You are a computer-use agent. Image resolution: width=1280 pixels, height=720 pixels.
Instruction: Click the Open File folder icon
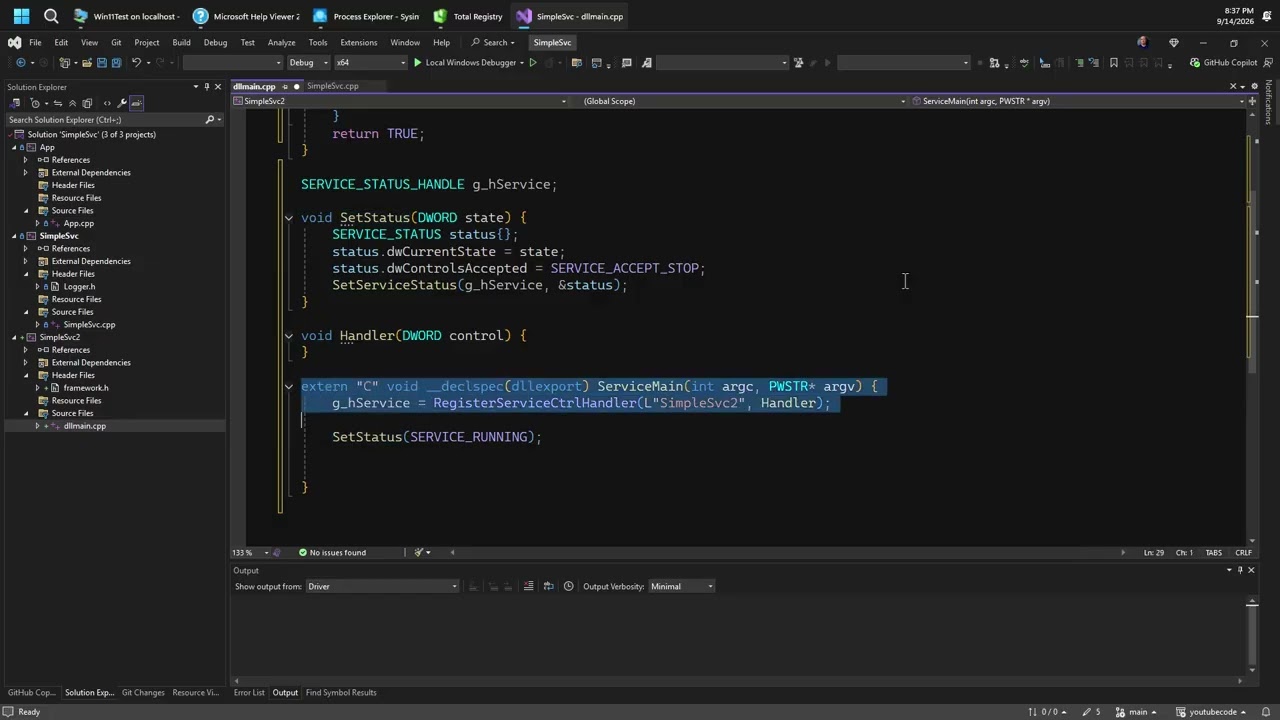87,63
